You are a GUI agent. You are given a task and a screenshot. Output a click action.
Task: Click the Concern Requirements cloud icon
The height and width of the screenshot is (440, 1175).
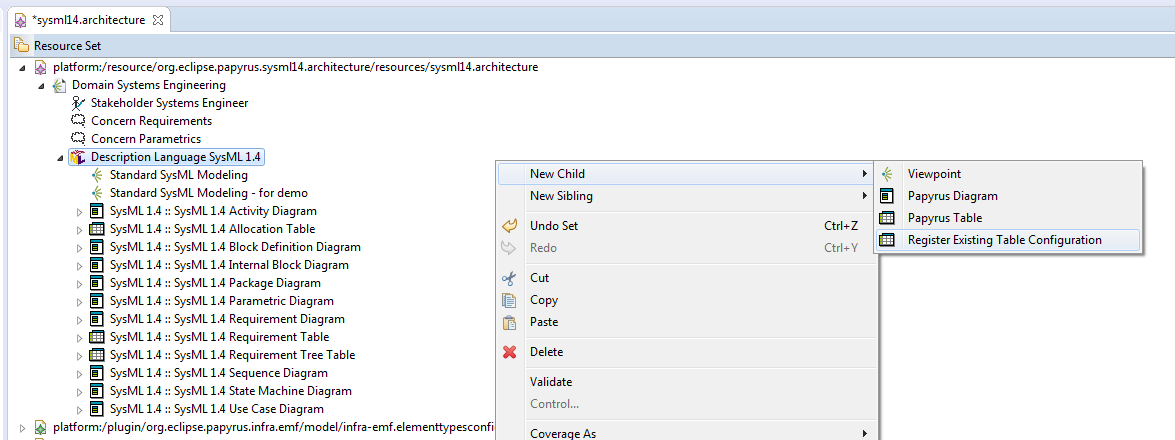pyautogui.click(x=78, y=121)
